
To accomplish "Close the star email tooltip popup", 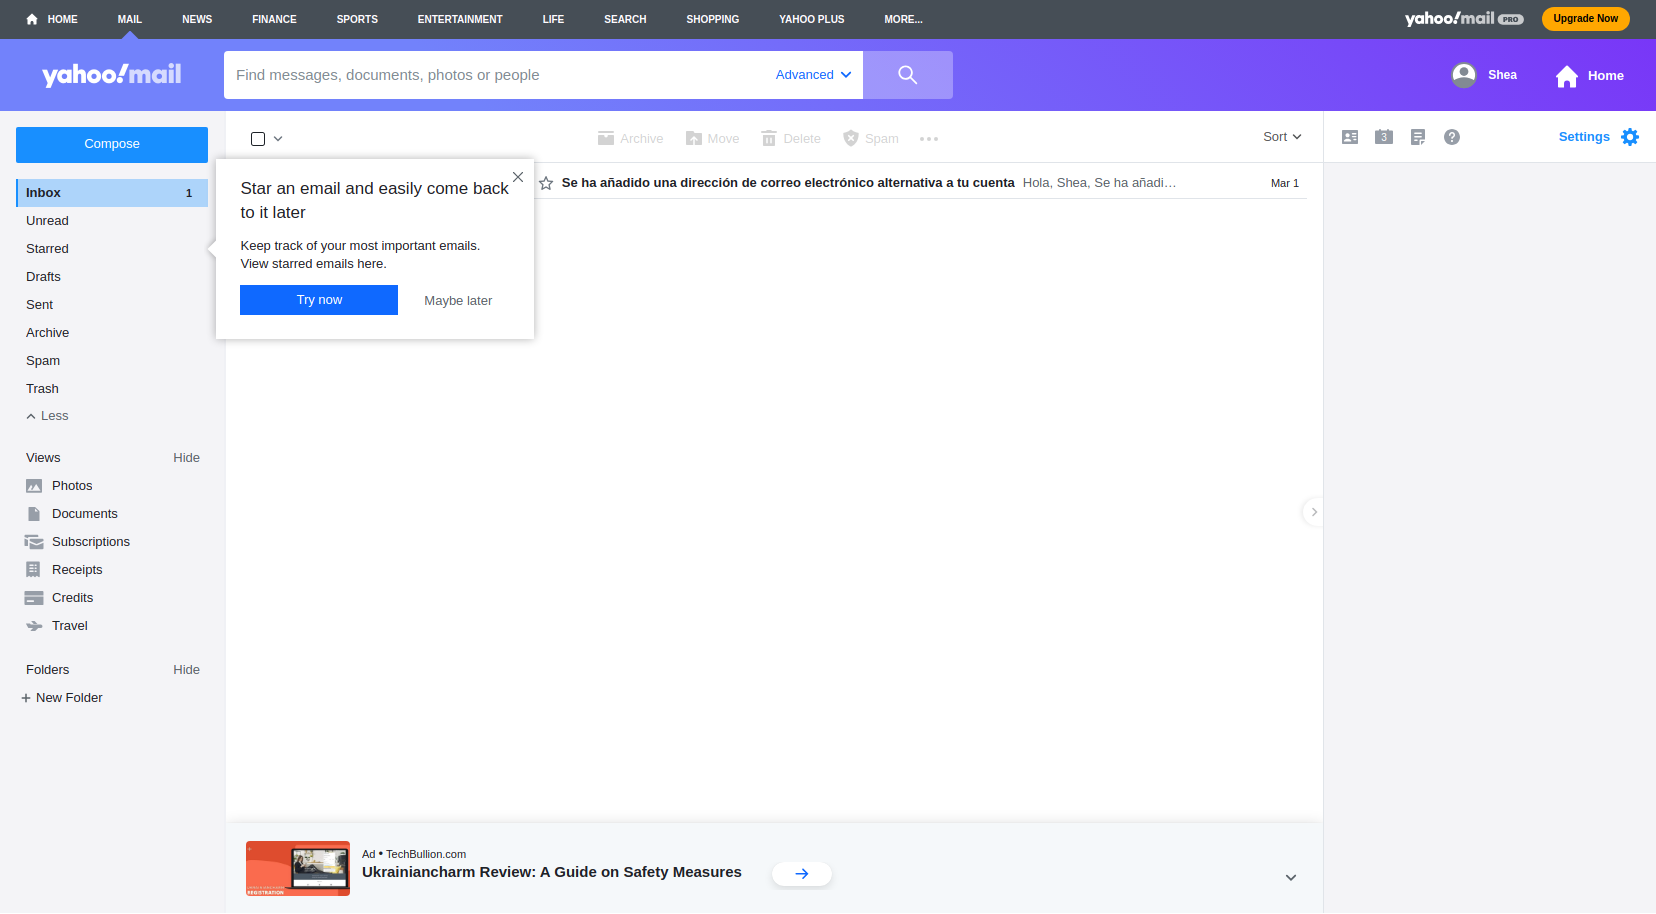I will click(518, 177).
